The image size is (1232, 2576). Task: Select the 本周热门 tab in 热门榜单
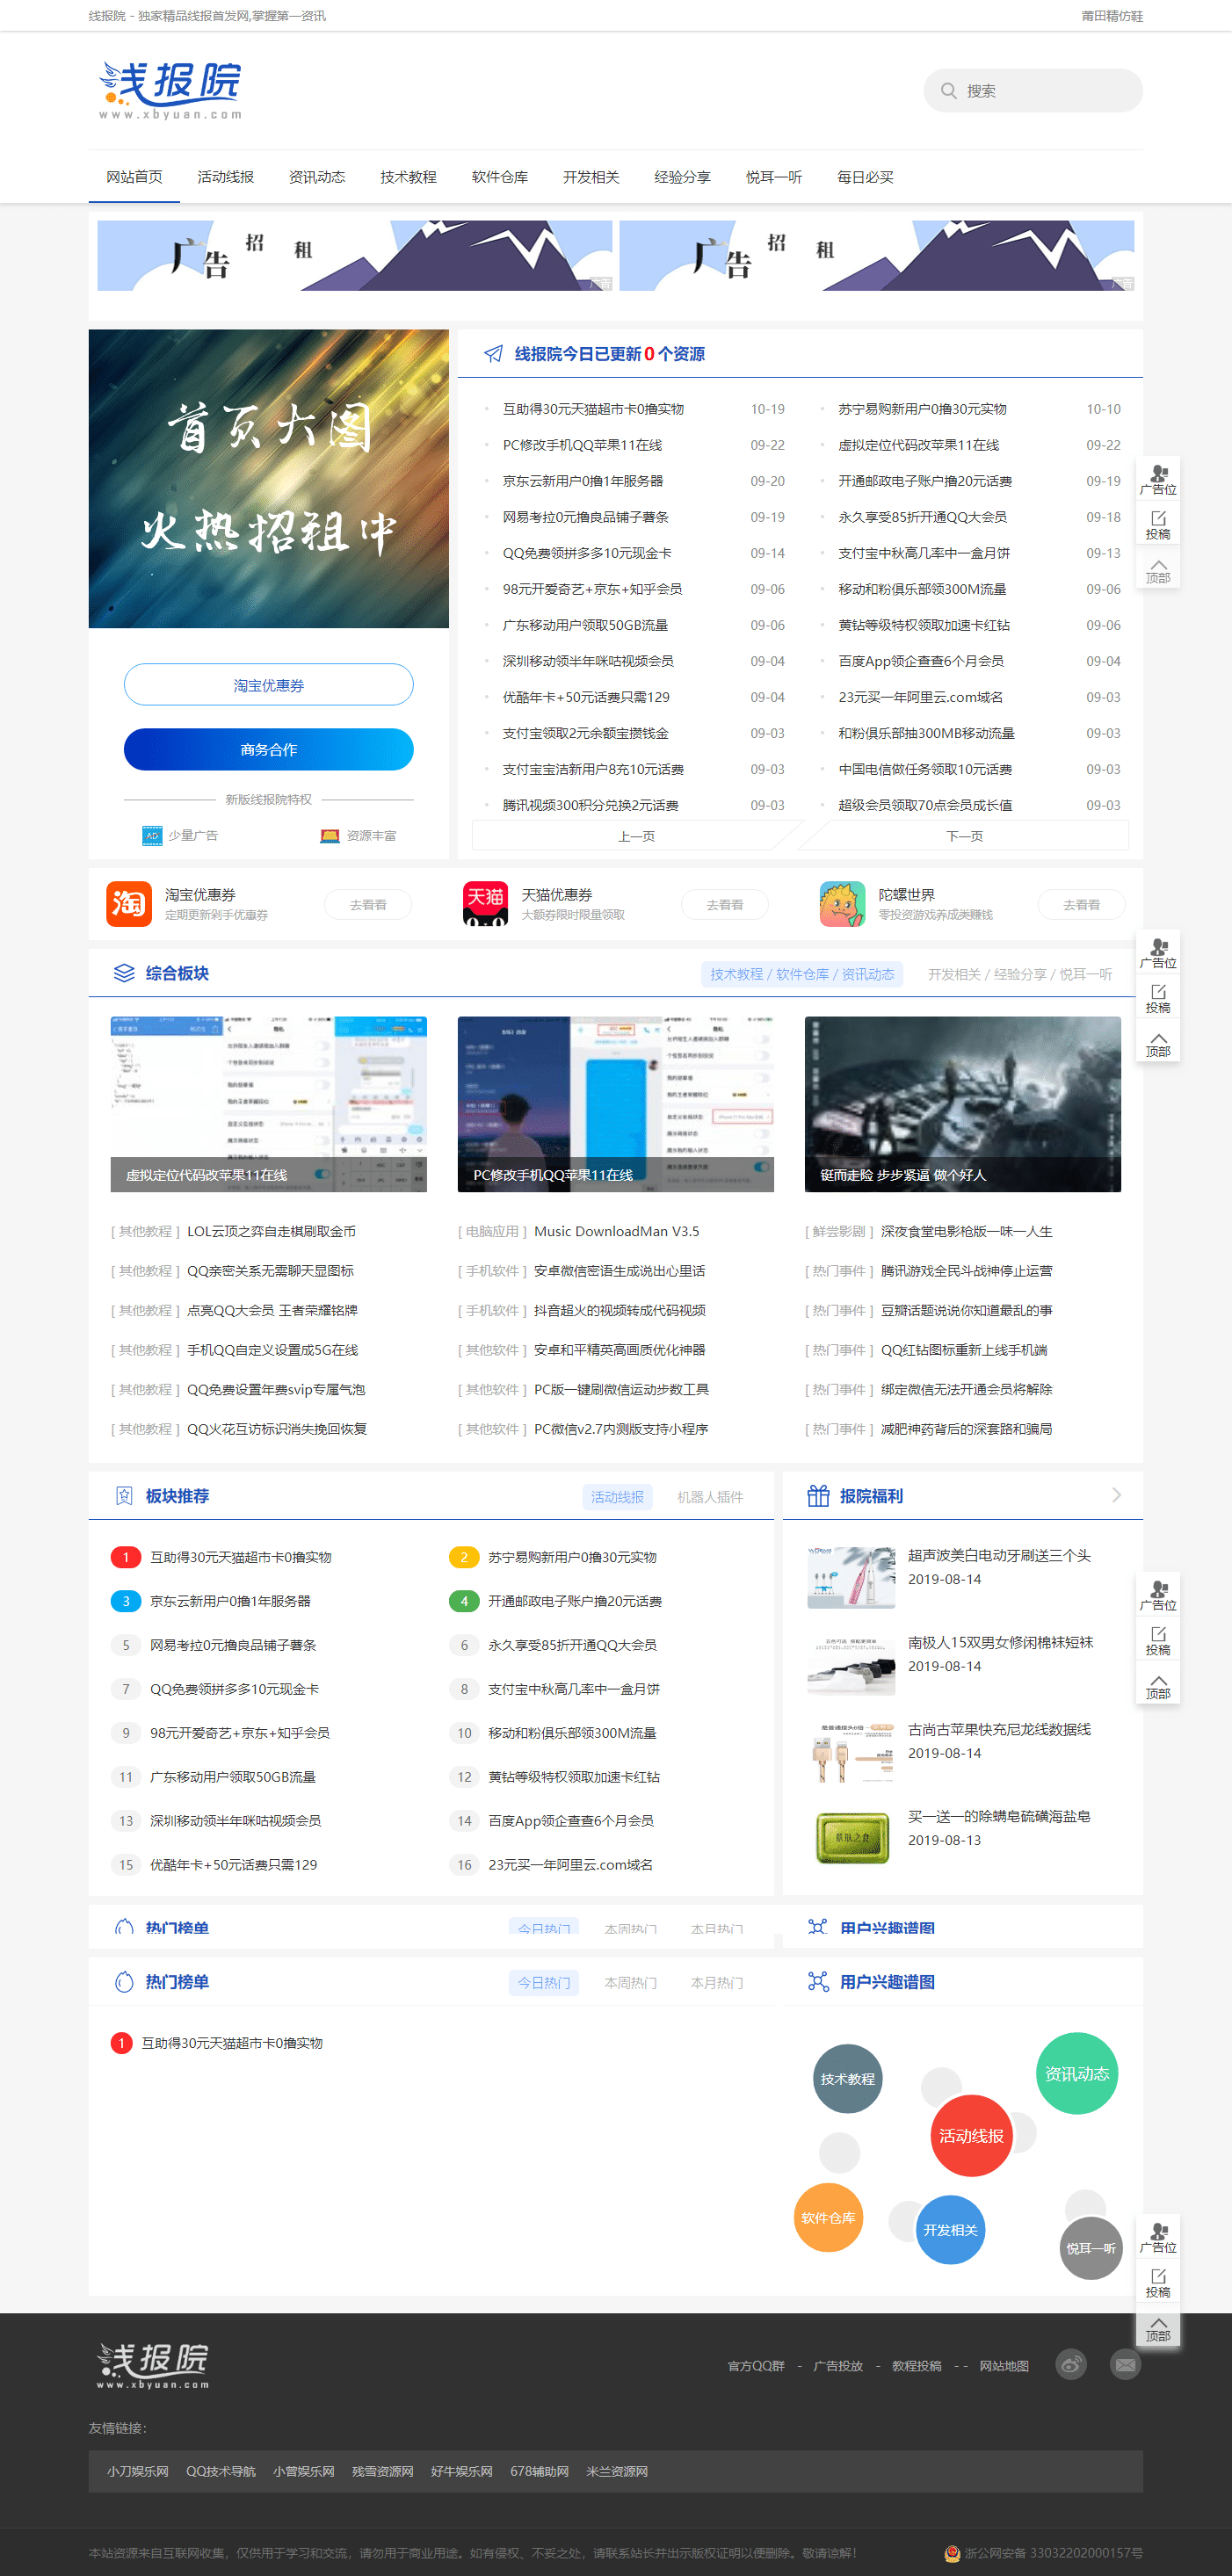click(630, 1982)
